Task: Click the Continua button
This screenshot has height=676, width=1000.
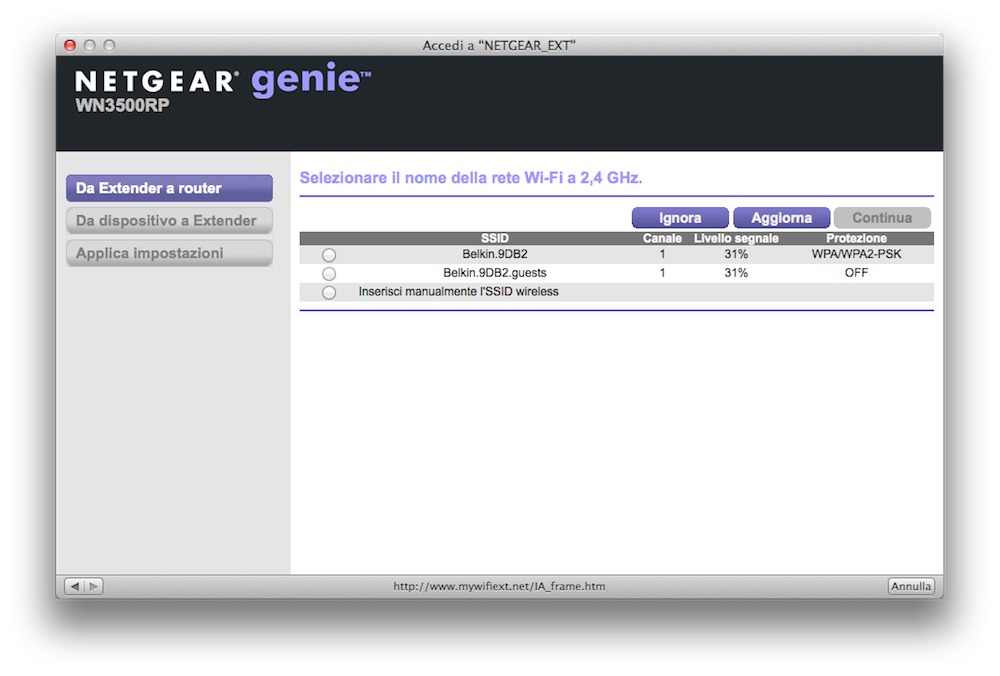Action: (882, 218)
